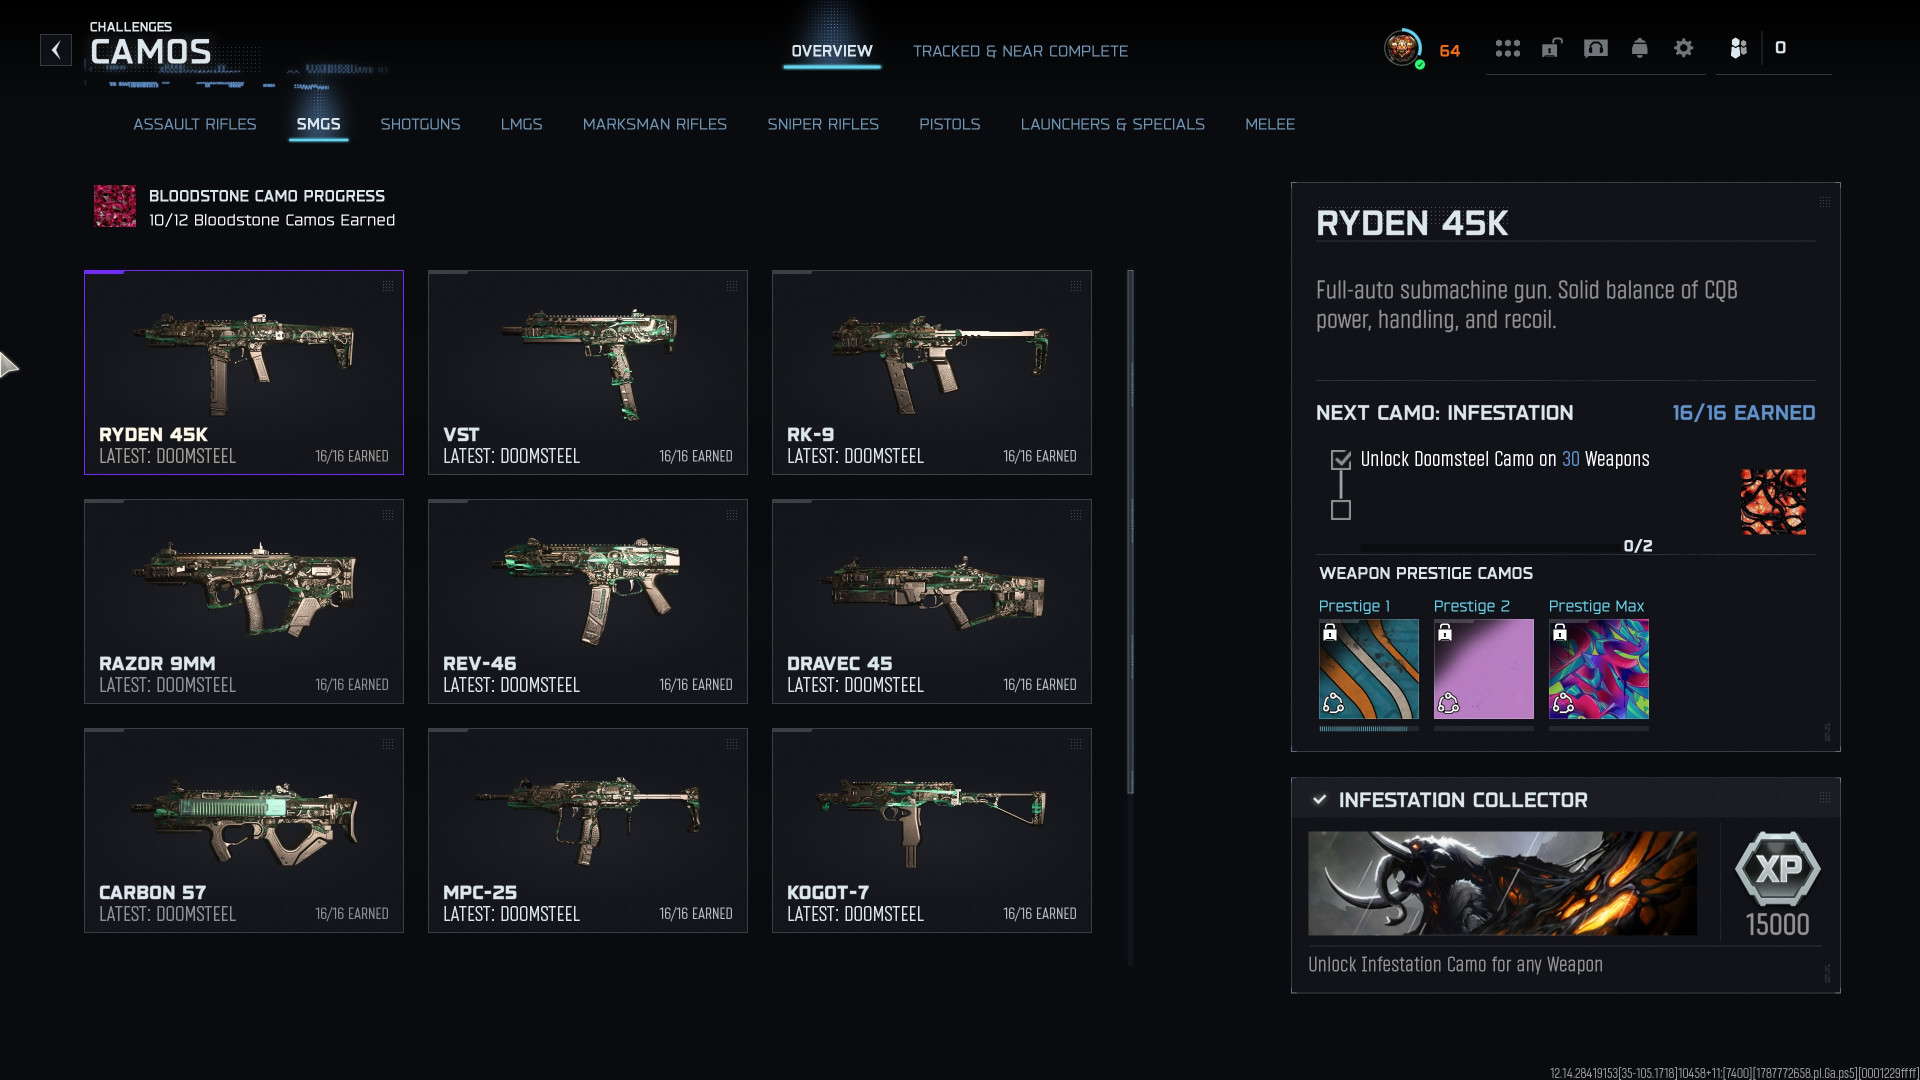The image size is (1920, 1080).
Task: Select the Melee category
Action: pyautogui.click(x=1270, y=124)
